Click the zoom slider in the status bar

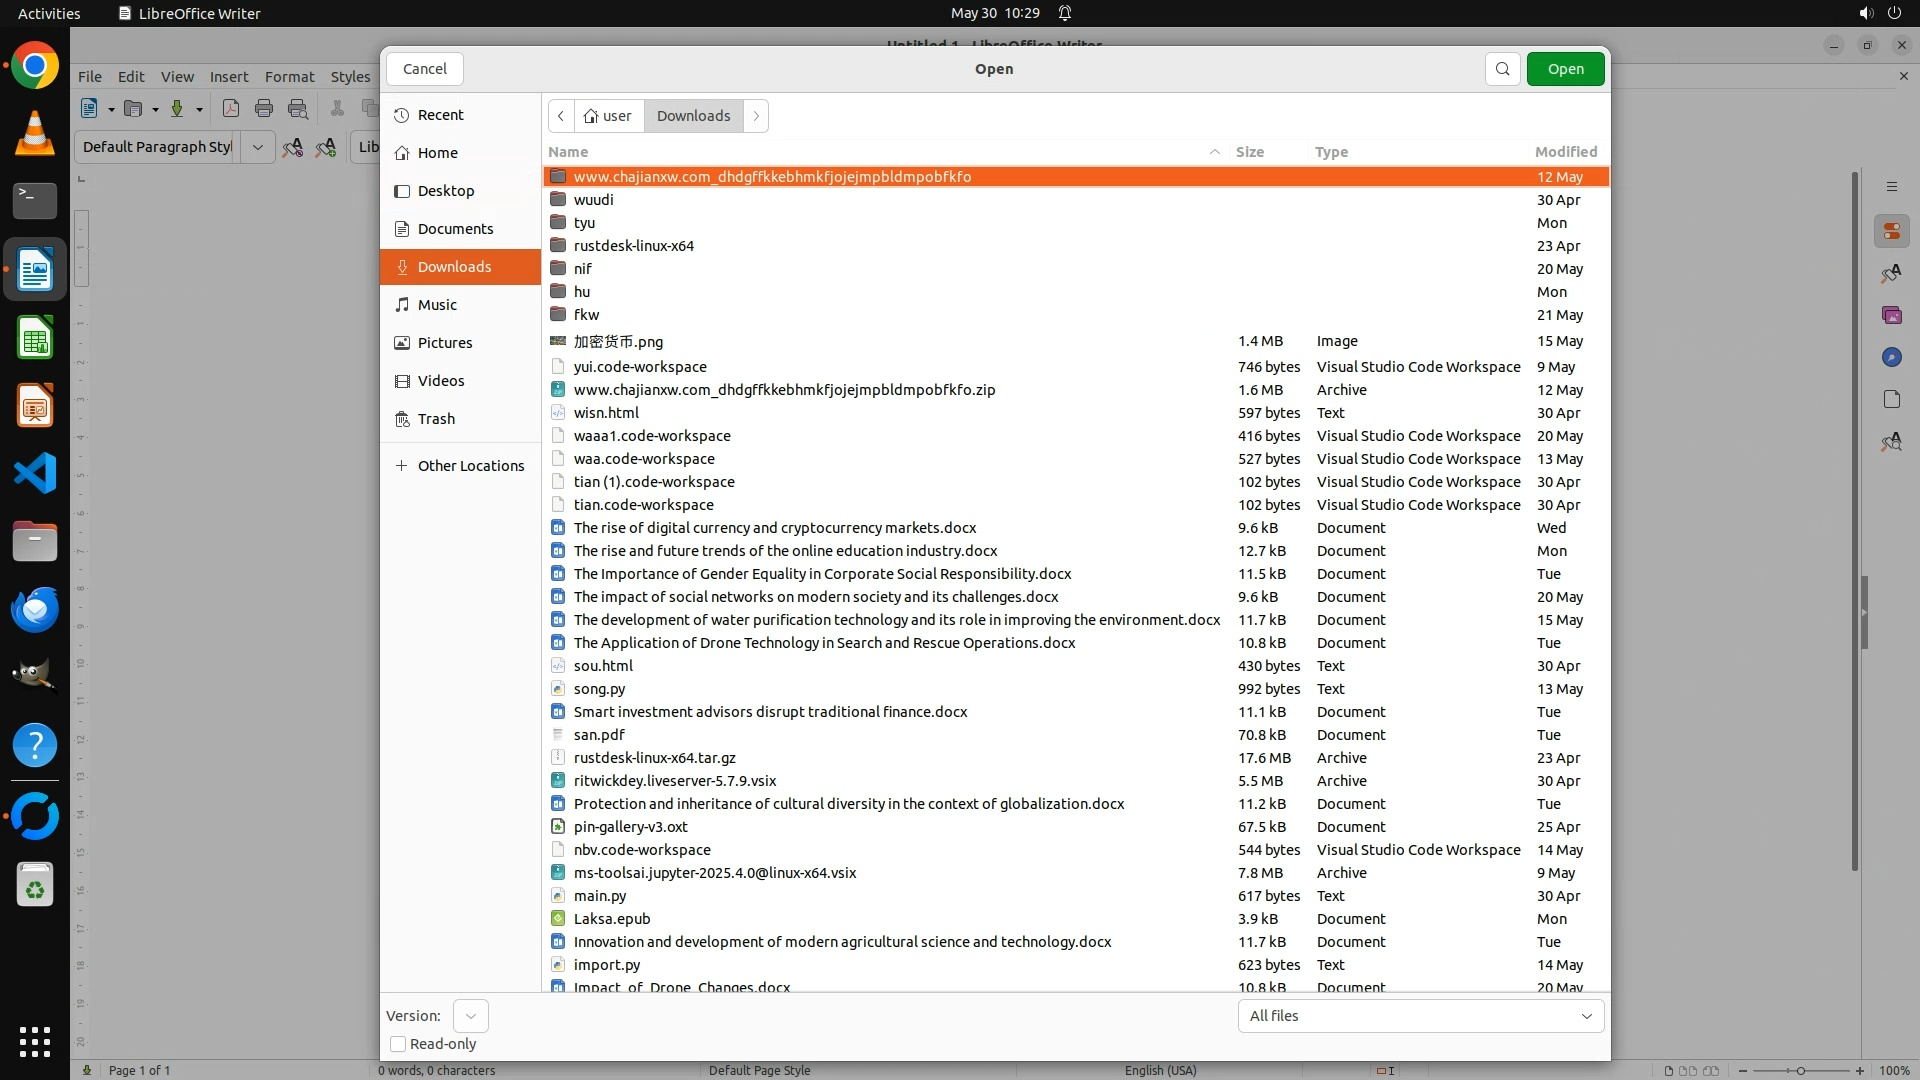1800,1071
